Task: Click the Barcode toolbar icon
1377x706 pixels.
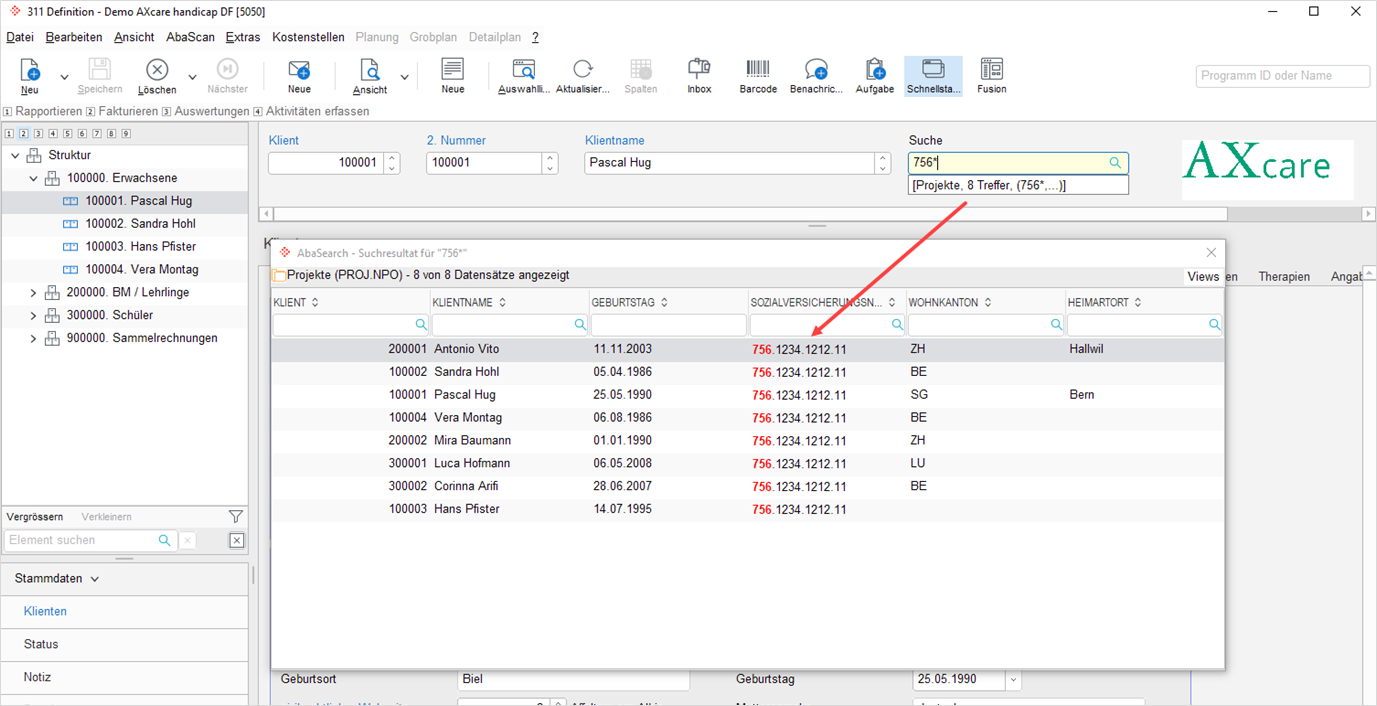Action: click(x=758, y=70)
